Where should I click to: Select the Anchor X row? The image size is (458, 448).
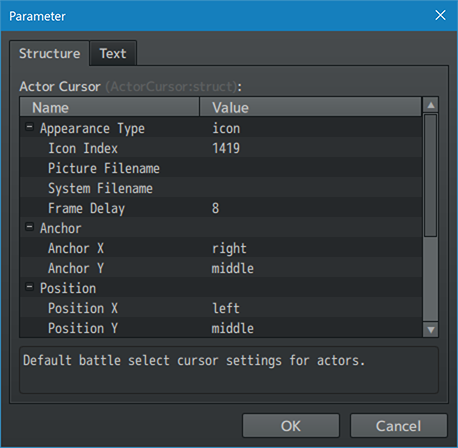[221, 248]
